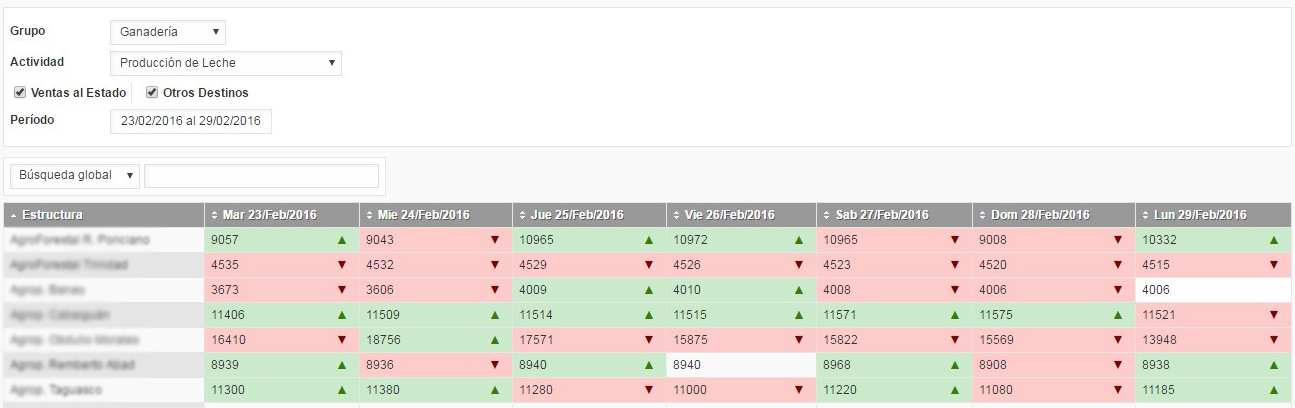This screenshot has height=408, width=1295.
Task: Click the green up arrow beside 9057
Action: tap(341, 240)
